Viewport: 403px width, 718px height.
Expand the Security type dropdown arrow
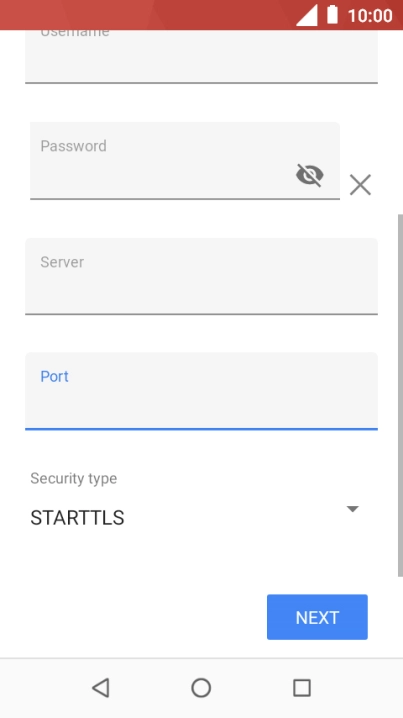[x=353, y=509]
